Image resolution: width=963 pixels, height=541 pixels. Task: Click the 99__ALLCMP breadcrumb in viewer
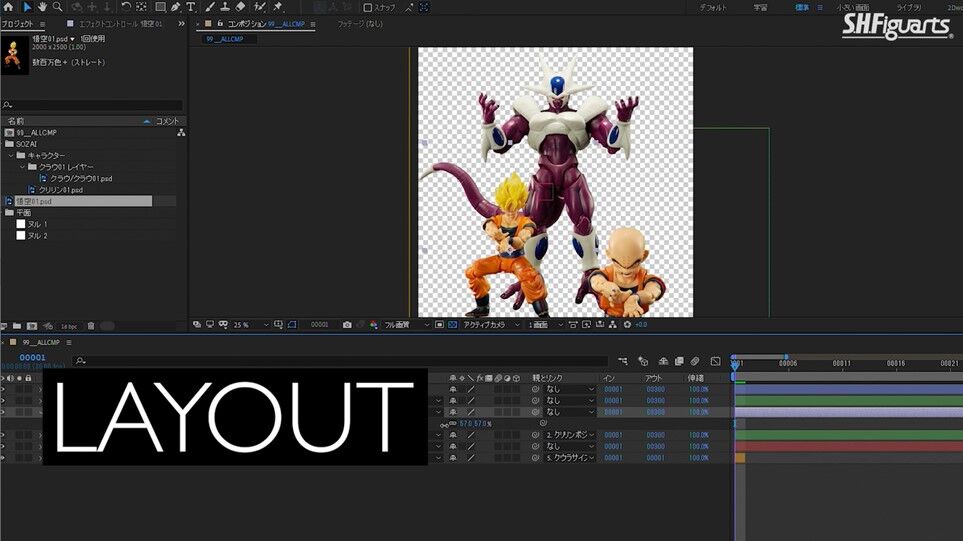pos(225,39)
